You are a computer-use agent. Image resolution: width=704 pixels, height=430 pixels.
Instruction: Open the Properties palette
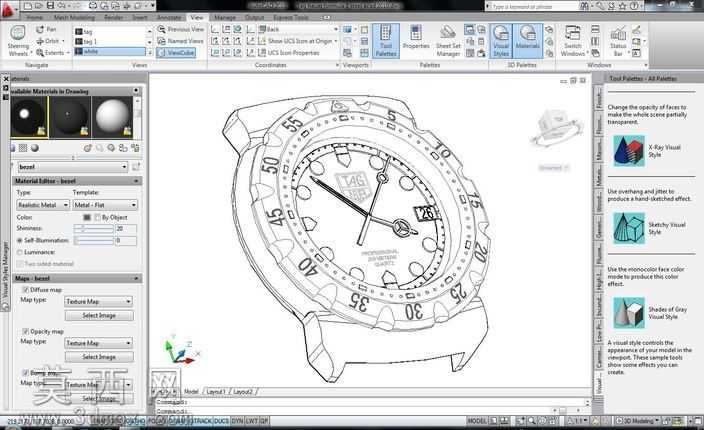416,39
